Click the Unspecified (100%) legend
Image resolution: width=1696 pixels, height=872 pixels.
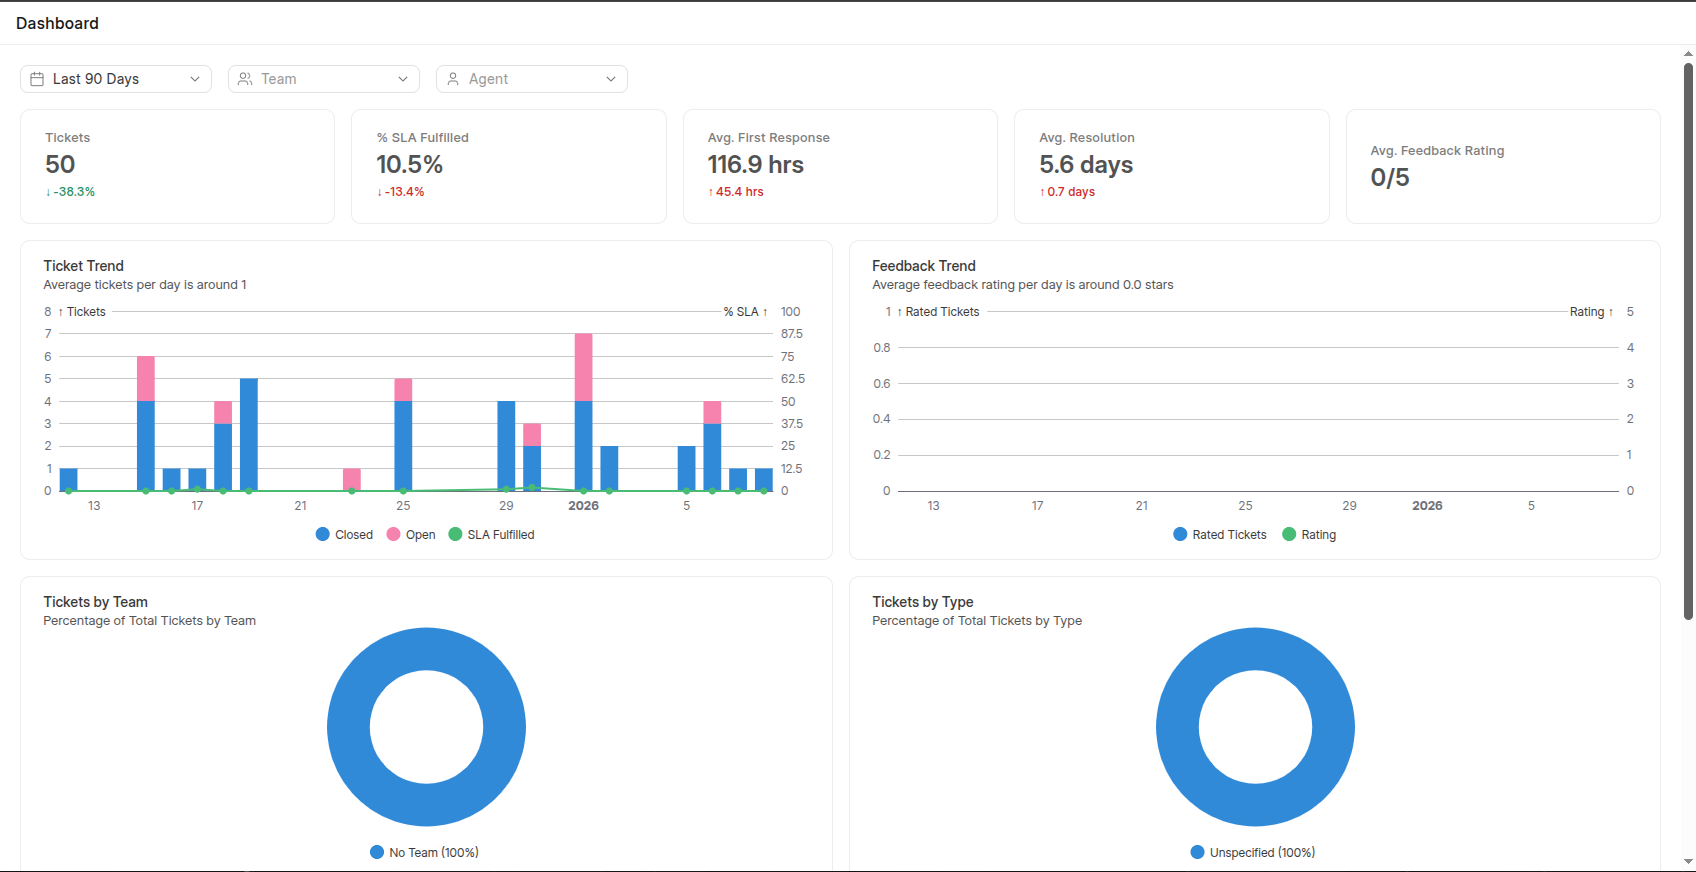pyautogui.click(x=1253, y=853)
